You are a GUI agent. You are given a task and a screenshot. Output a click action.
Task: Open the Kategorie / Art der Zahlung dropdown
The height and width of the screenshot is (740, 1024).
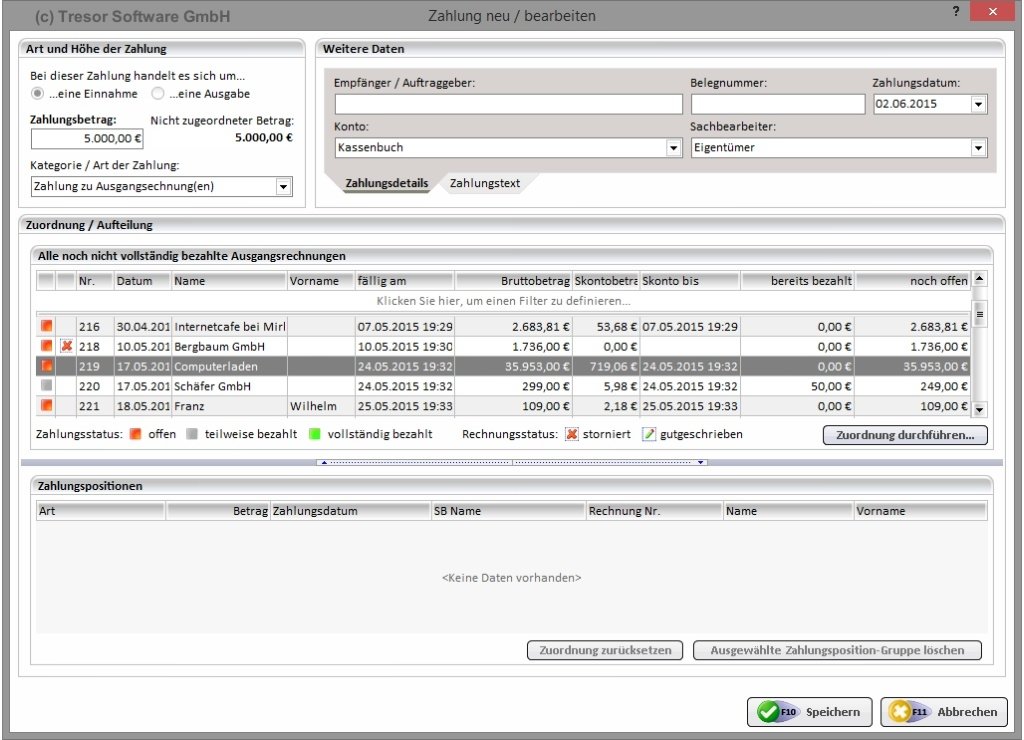tap(283, 187)
